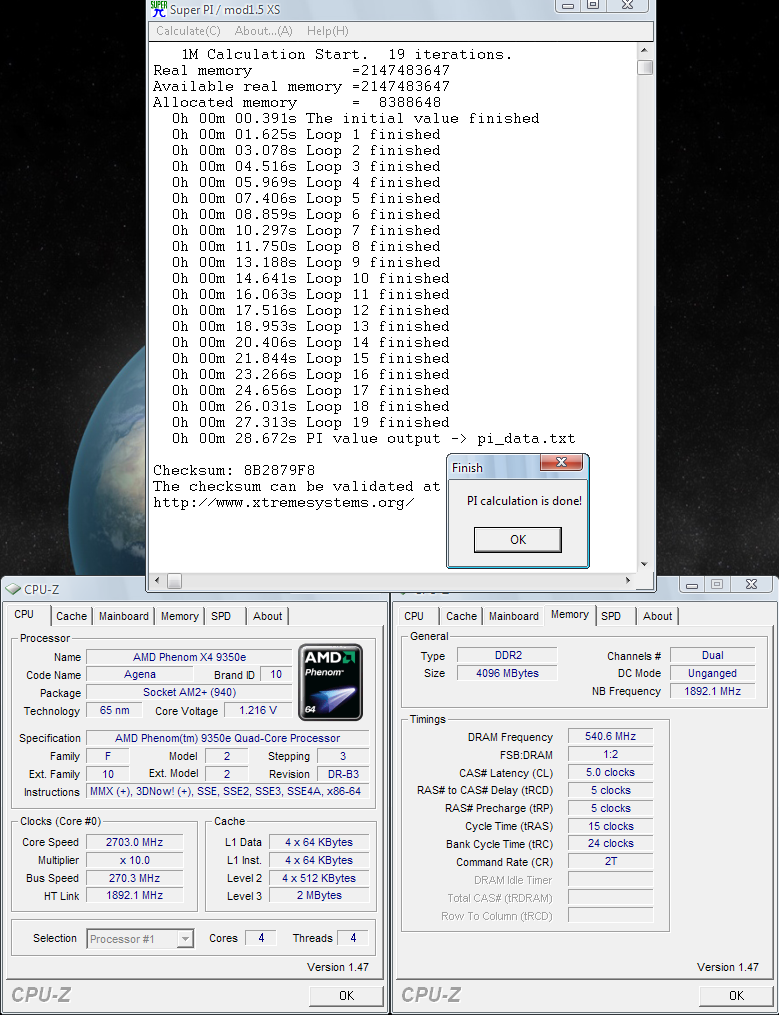Click the FSB:DRAM value 1:2

pyautogui.click(x=611, y=754)
